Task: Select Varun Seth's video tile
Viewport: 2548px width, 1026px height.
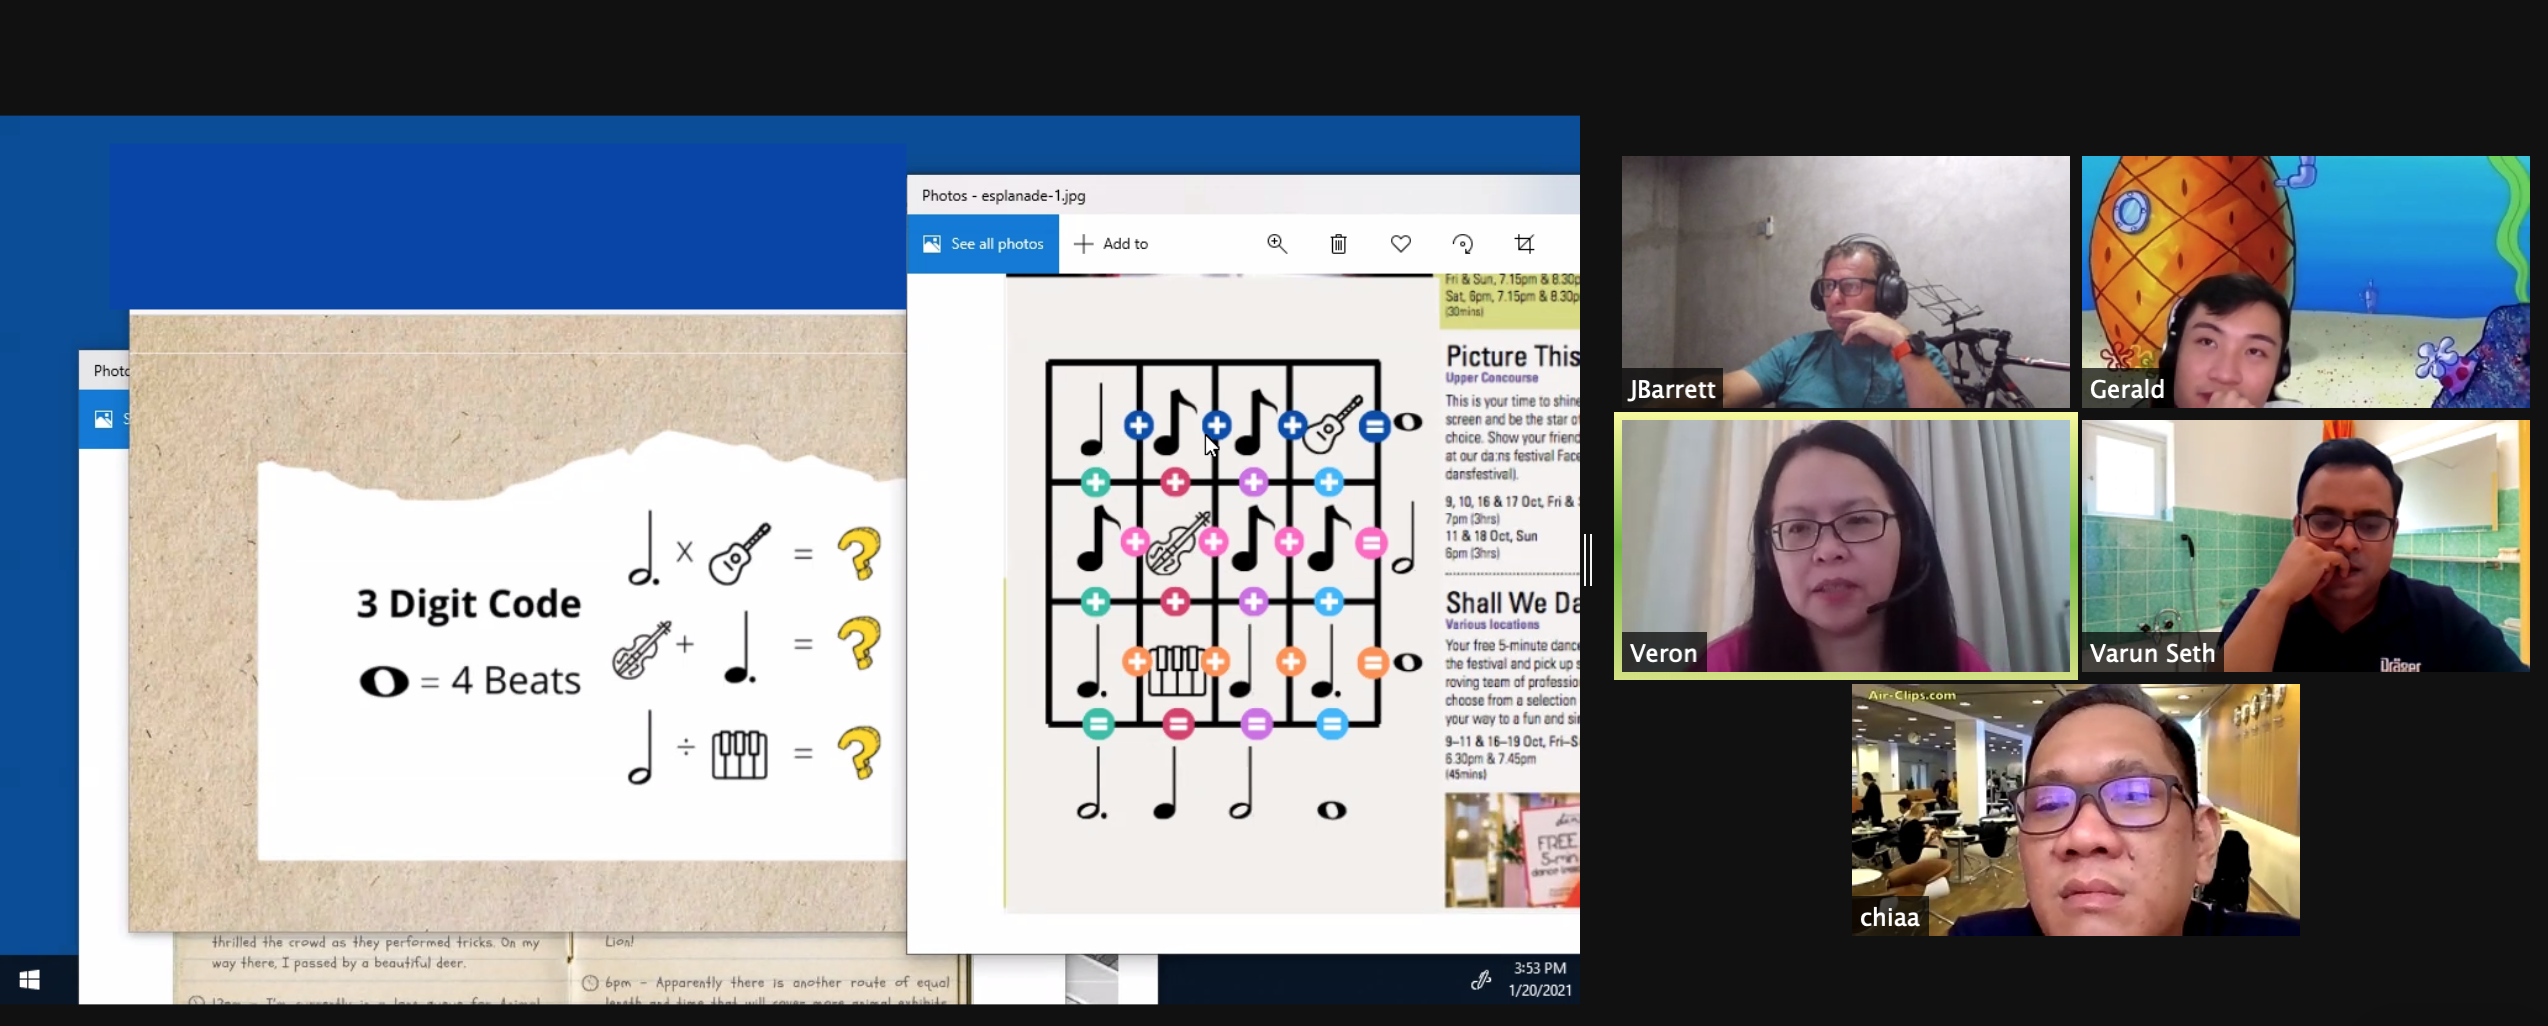Action: [2305, 545]
